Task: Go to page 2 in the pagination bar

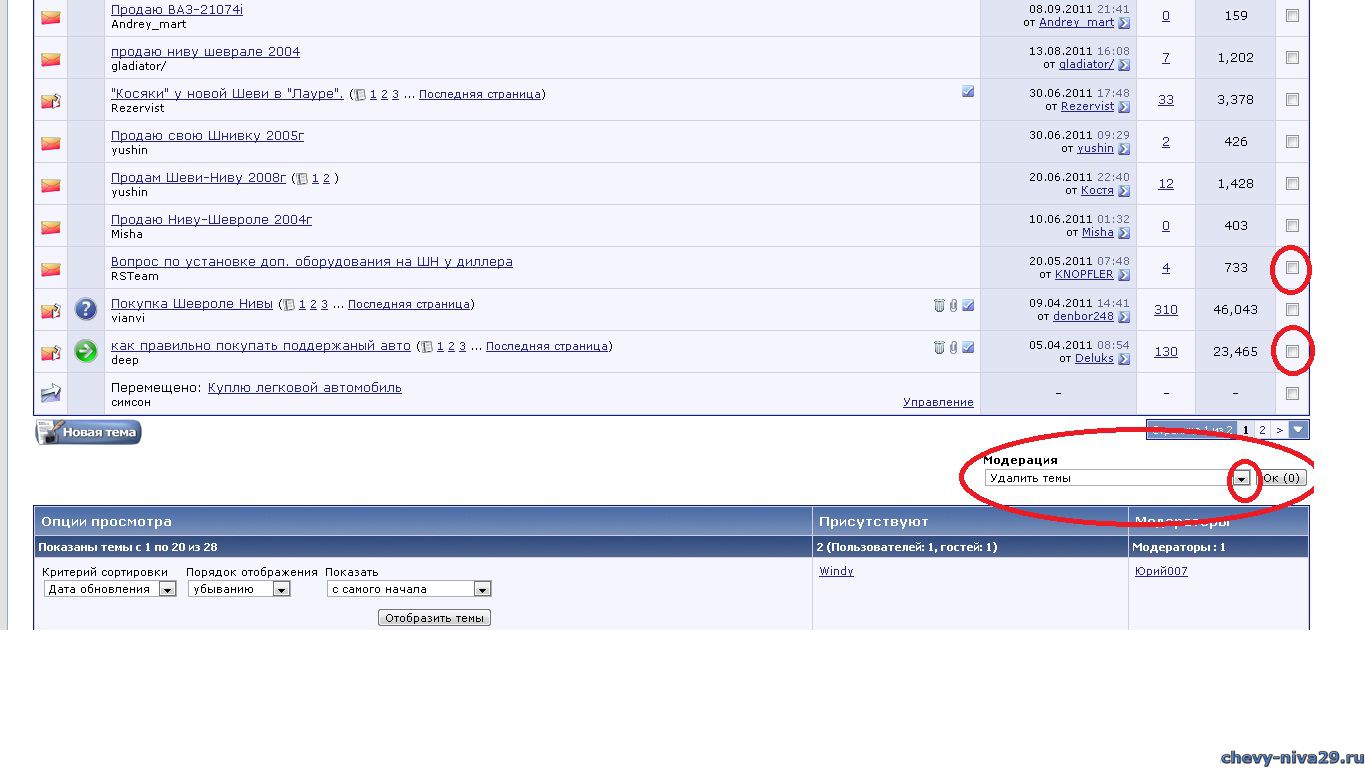Action: 1262,430
